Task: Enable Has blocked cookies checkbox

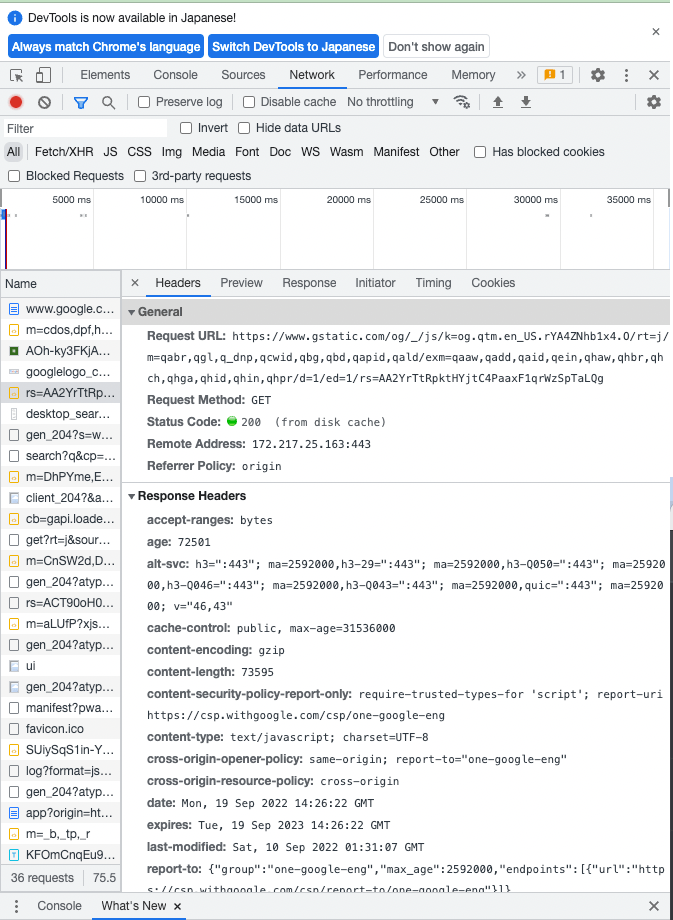Action: (x=480, y=152)
